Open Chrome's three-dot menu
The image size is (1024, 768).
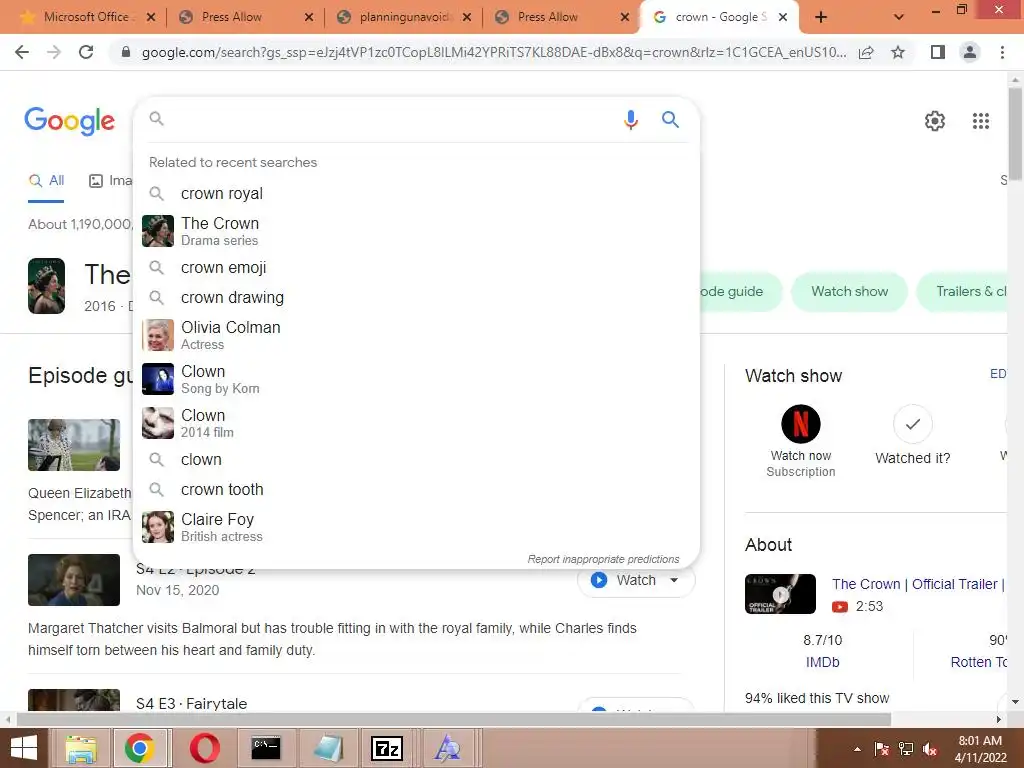click(x=1002, y=52)
